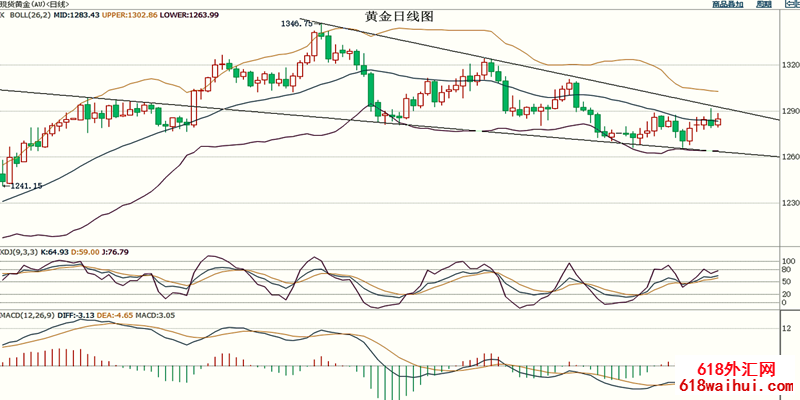Click the DIFF:-3.13 MACD value

[75, 316]
